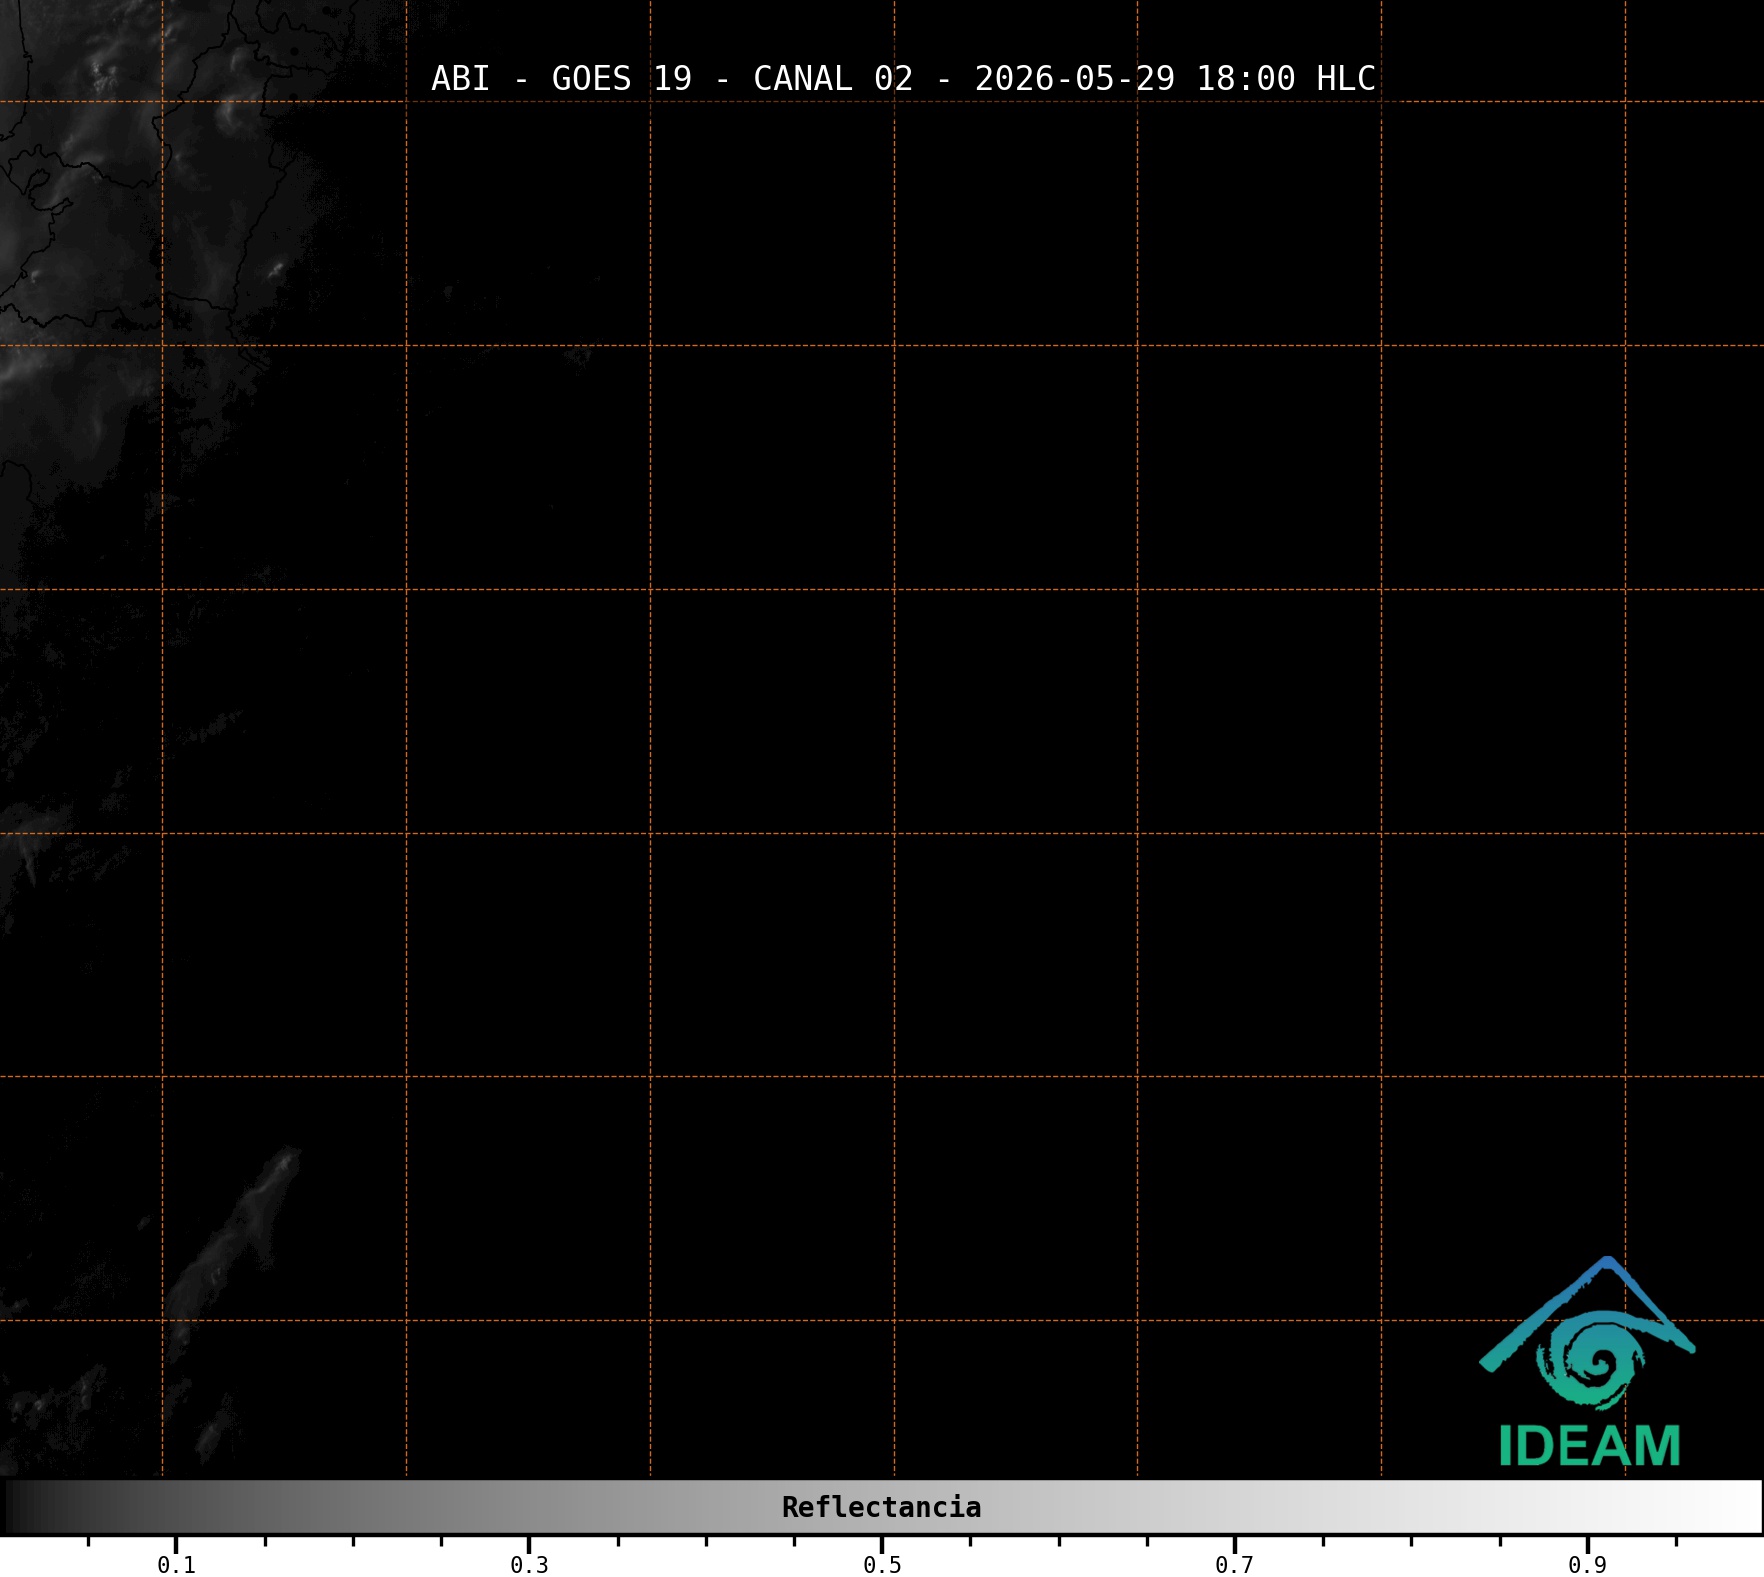The image size is (1764, 1577).
Task: Click the Reflectancia colorbar label
Action: point(881,1507)
